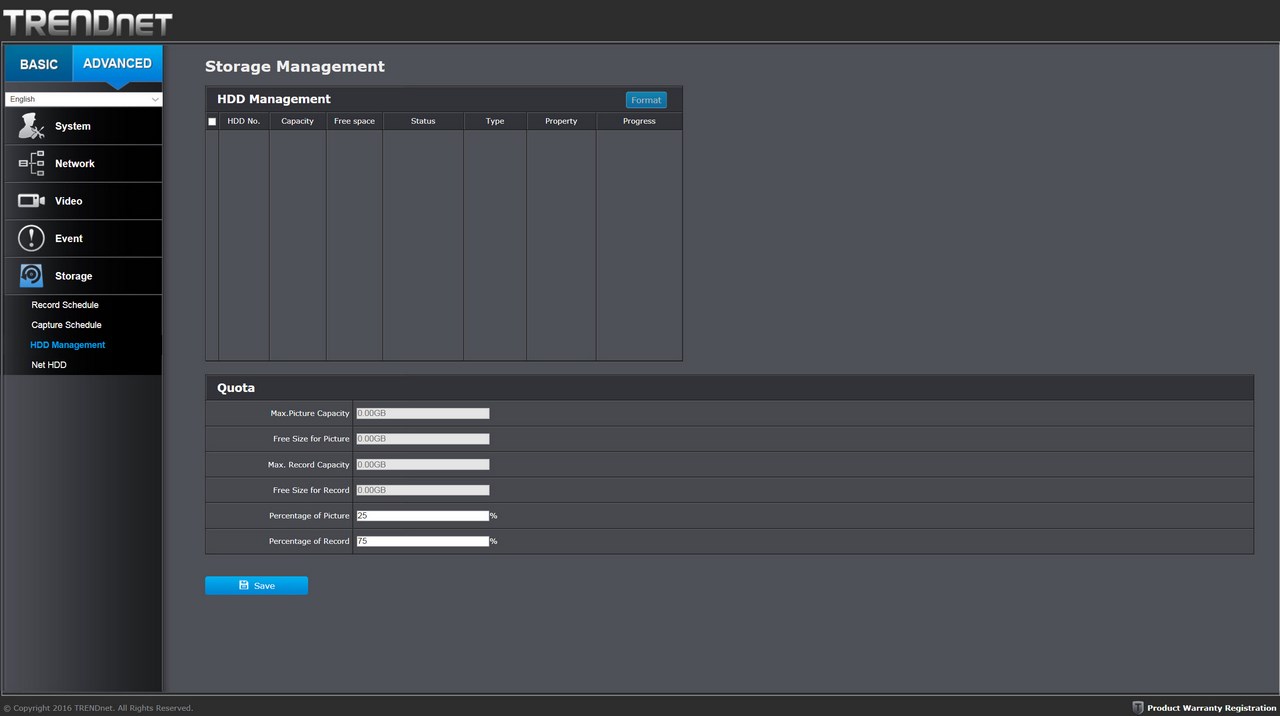The height and width of the screenshot is (716, 1280).
Task: Click the HDD Management panel heading
Action: click(x=274, y=99)
